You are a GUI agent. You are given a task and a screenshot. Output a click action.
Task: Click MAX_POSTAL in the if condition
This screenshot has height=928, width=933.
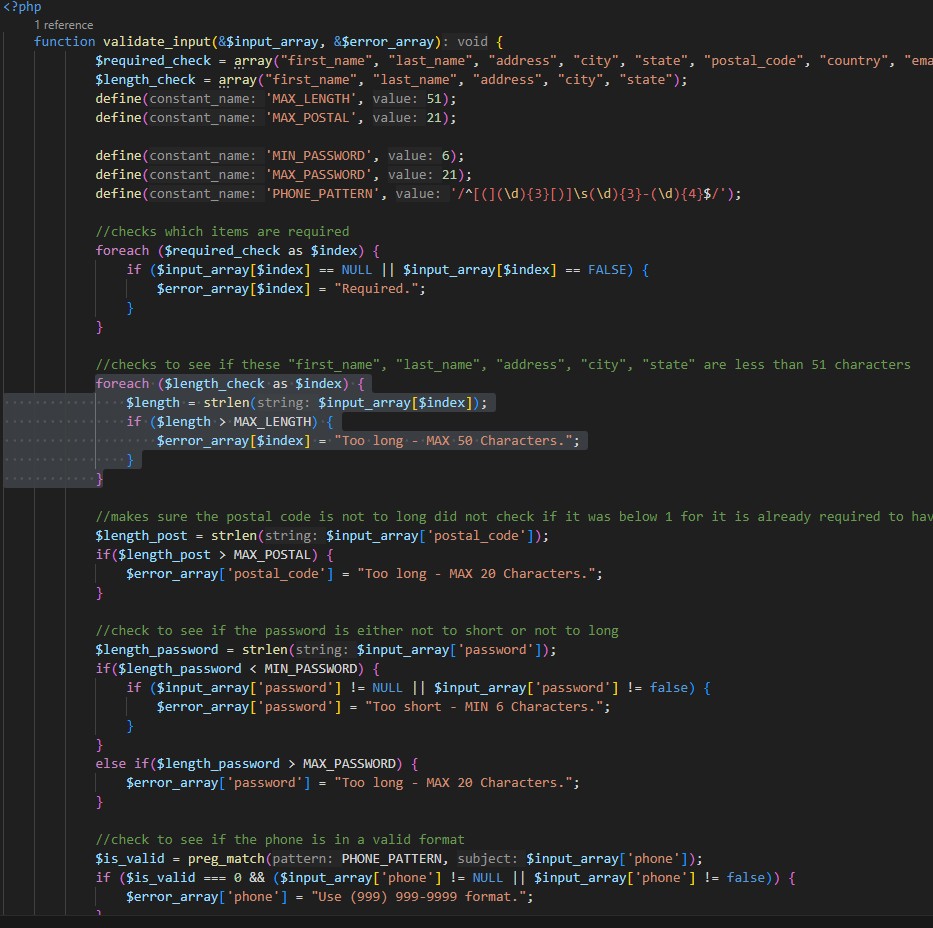point(272,555)
